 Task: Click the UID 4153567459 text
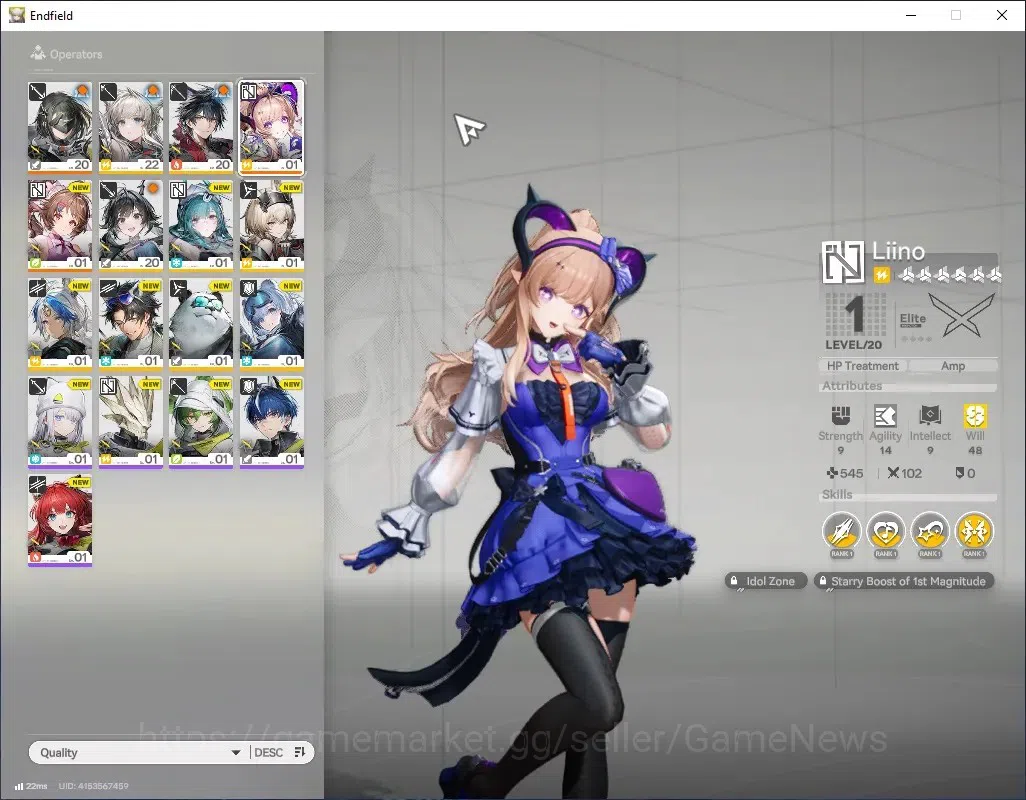[x=94, y=786]
